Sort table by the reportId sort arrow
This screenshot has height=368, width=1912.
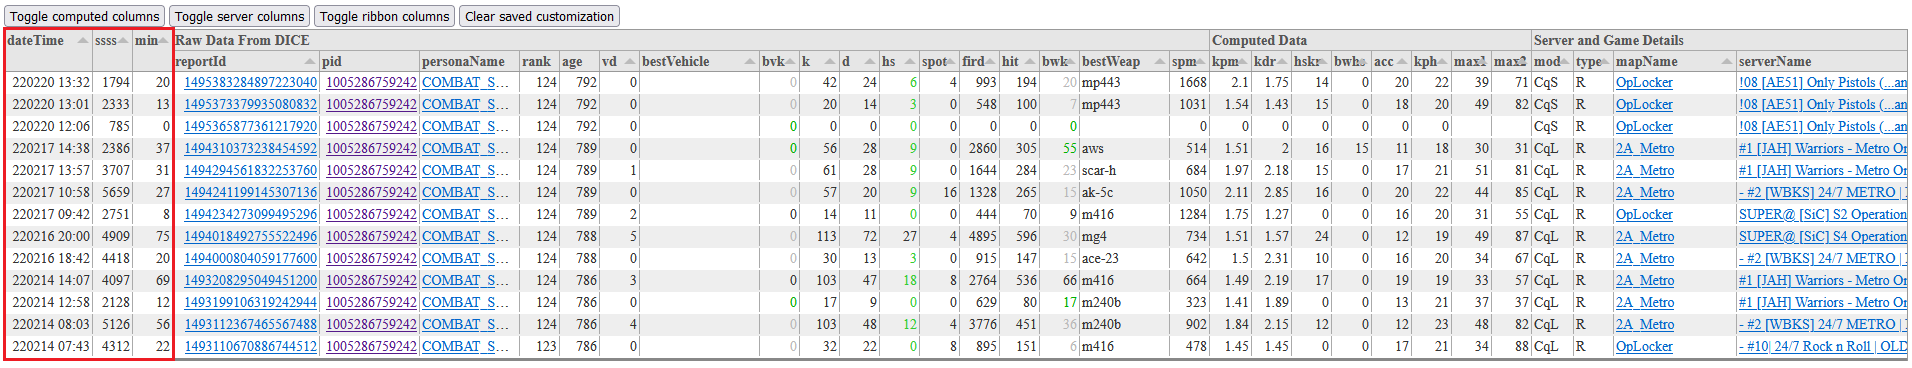(x=310, y=61)
